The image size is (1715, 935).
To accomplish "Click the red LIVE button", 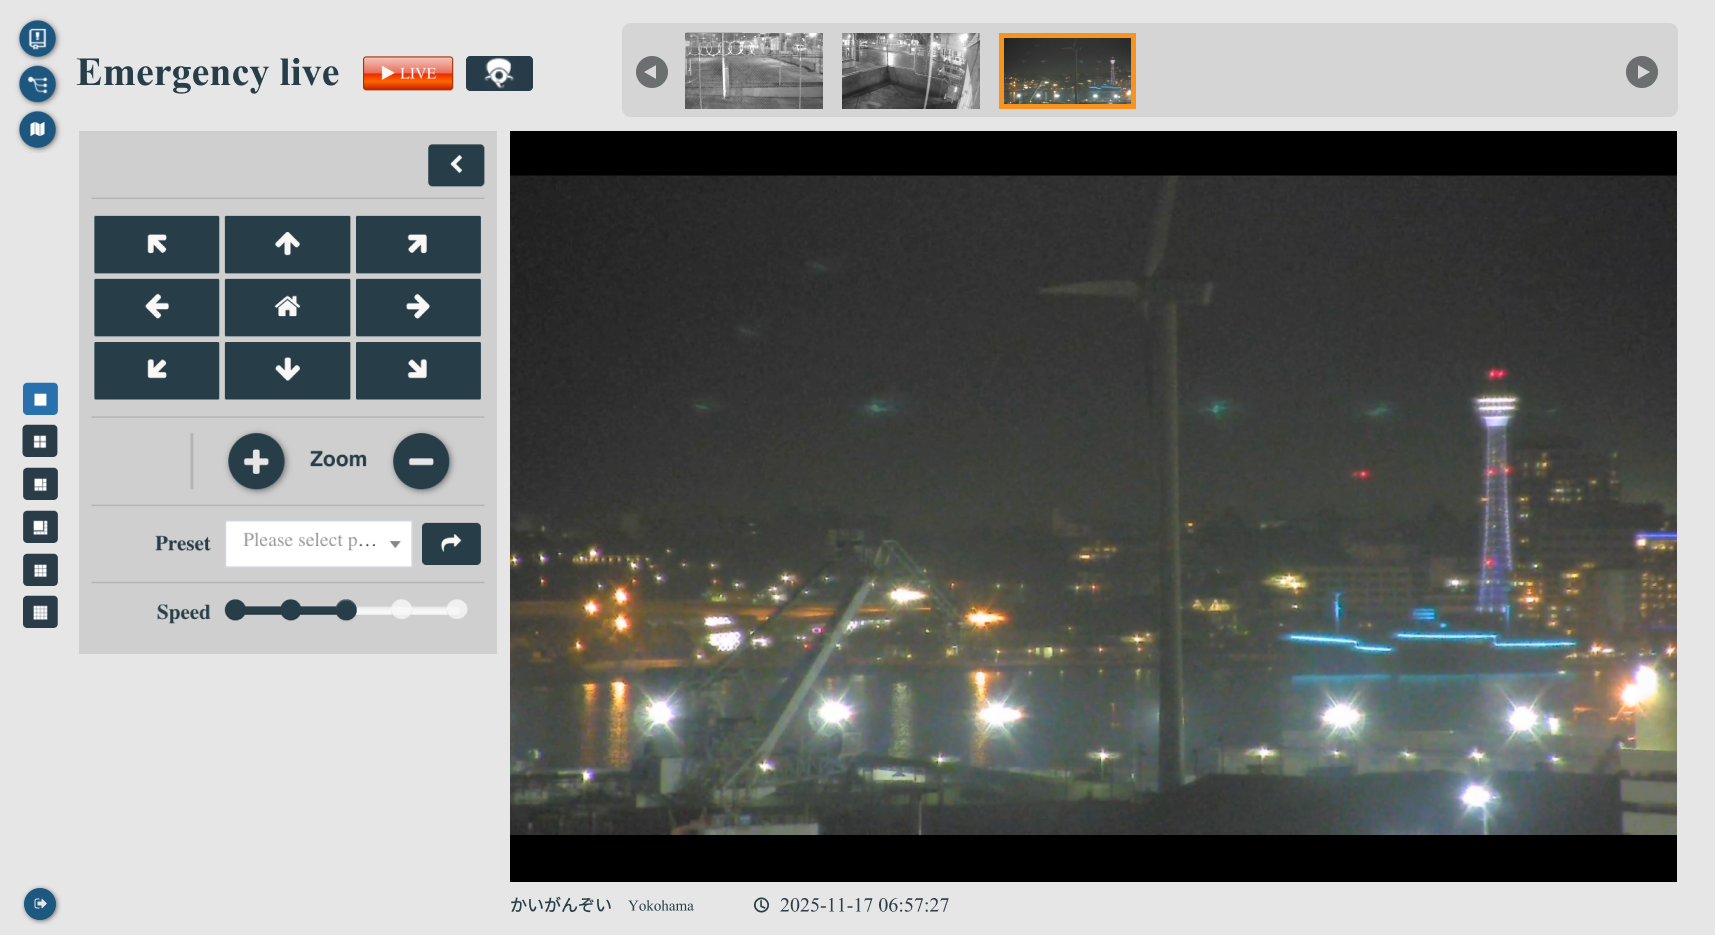I will pos(408,73).
